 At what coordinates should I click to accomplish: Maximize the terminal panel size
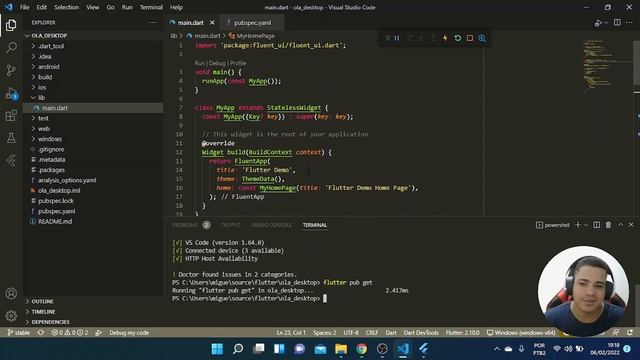point(620,225)
